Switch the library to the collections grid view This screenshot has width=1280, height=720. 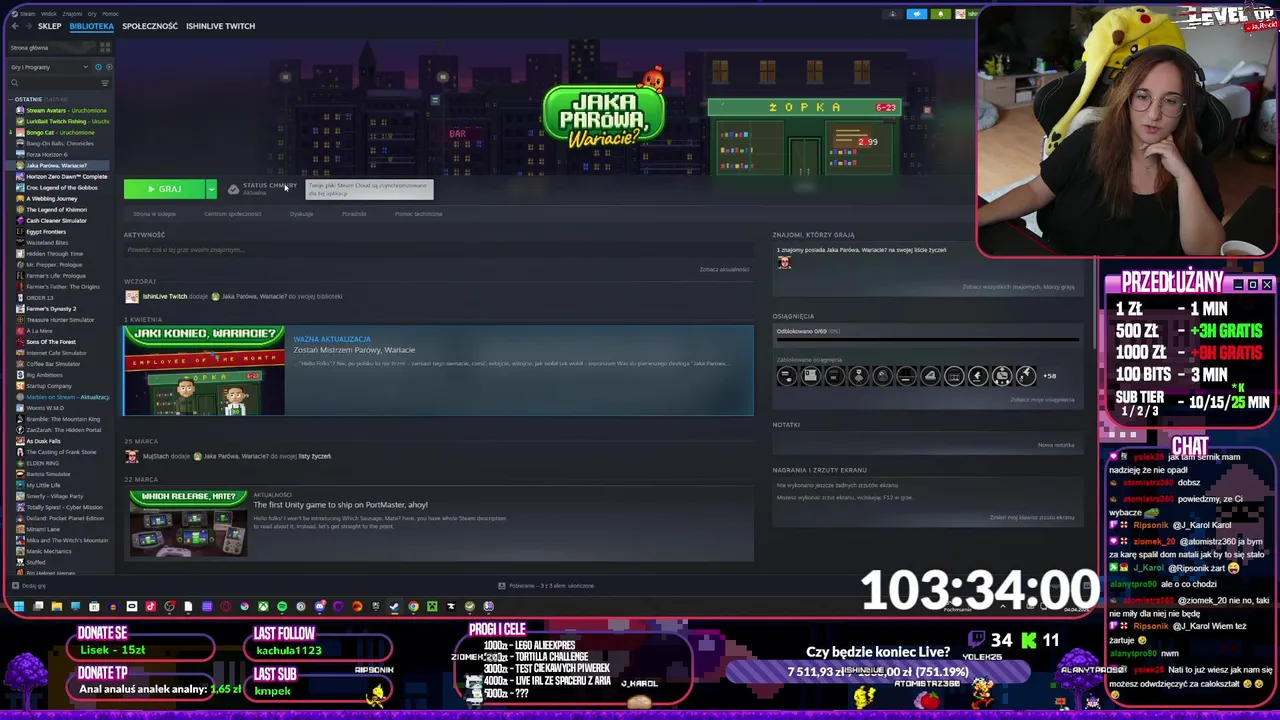click(105, 48)
